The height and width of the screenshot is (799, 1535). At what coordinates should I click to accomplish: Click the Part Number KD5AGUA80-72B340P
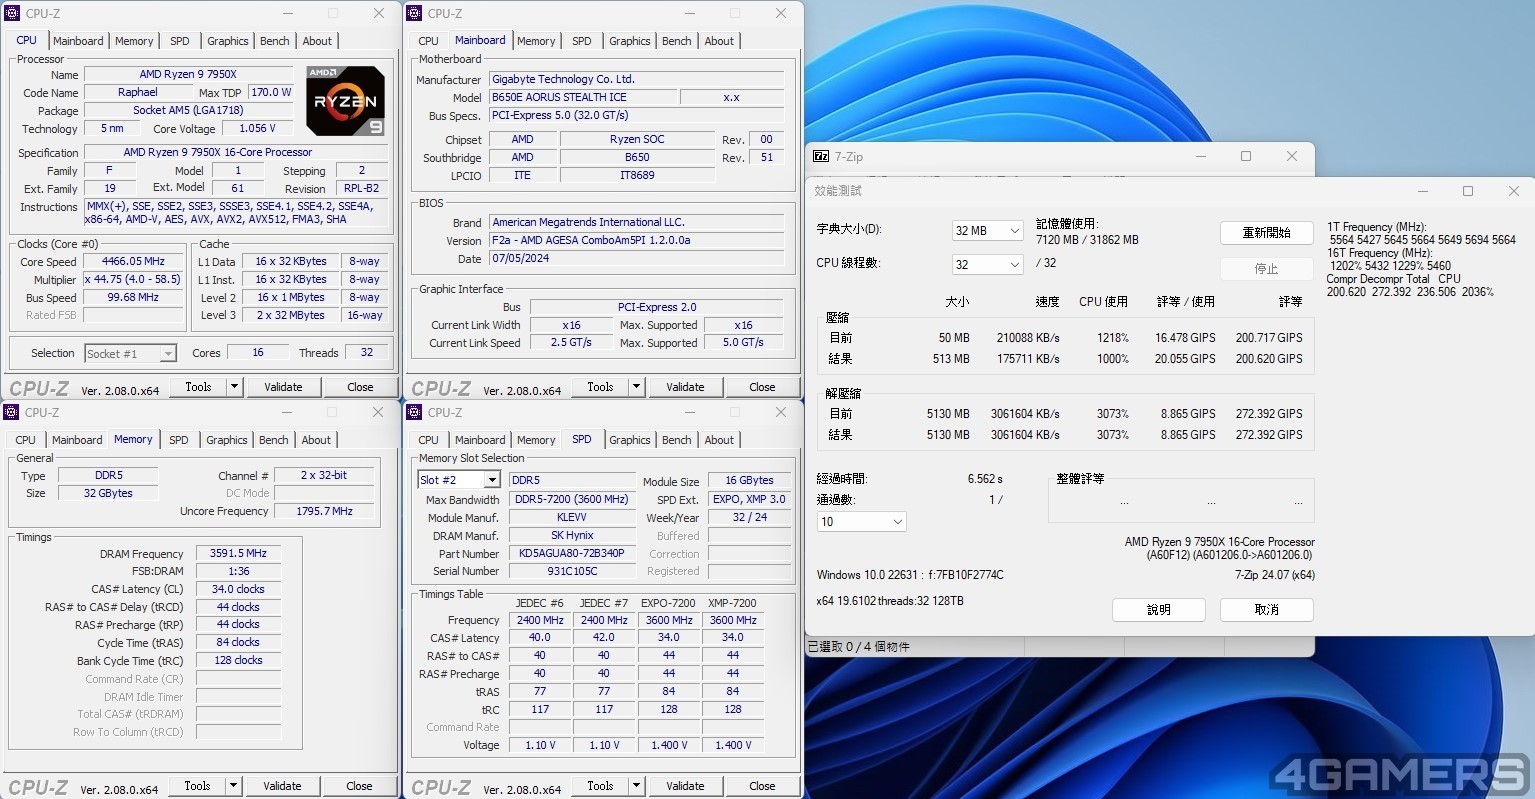coord(572,553)
